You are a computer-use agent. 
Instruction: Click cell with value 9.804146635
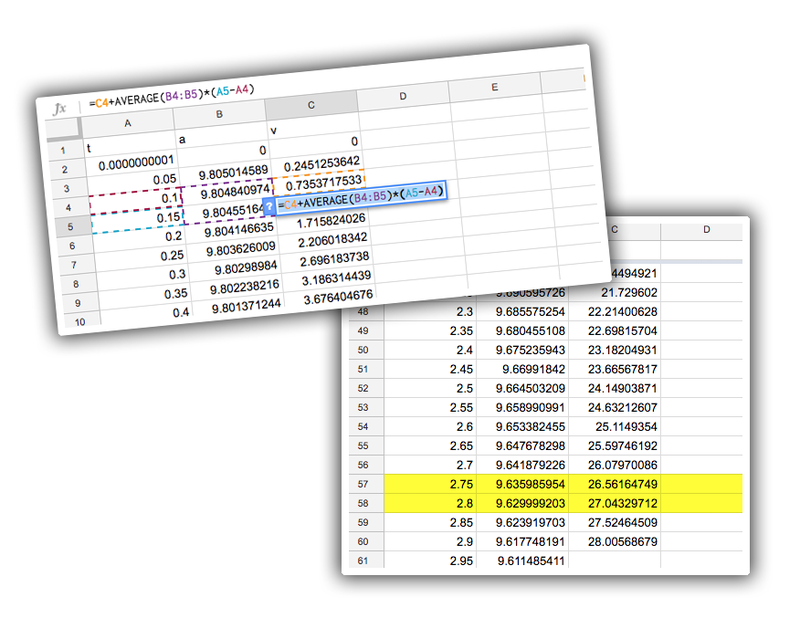(232, 231)
